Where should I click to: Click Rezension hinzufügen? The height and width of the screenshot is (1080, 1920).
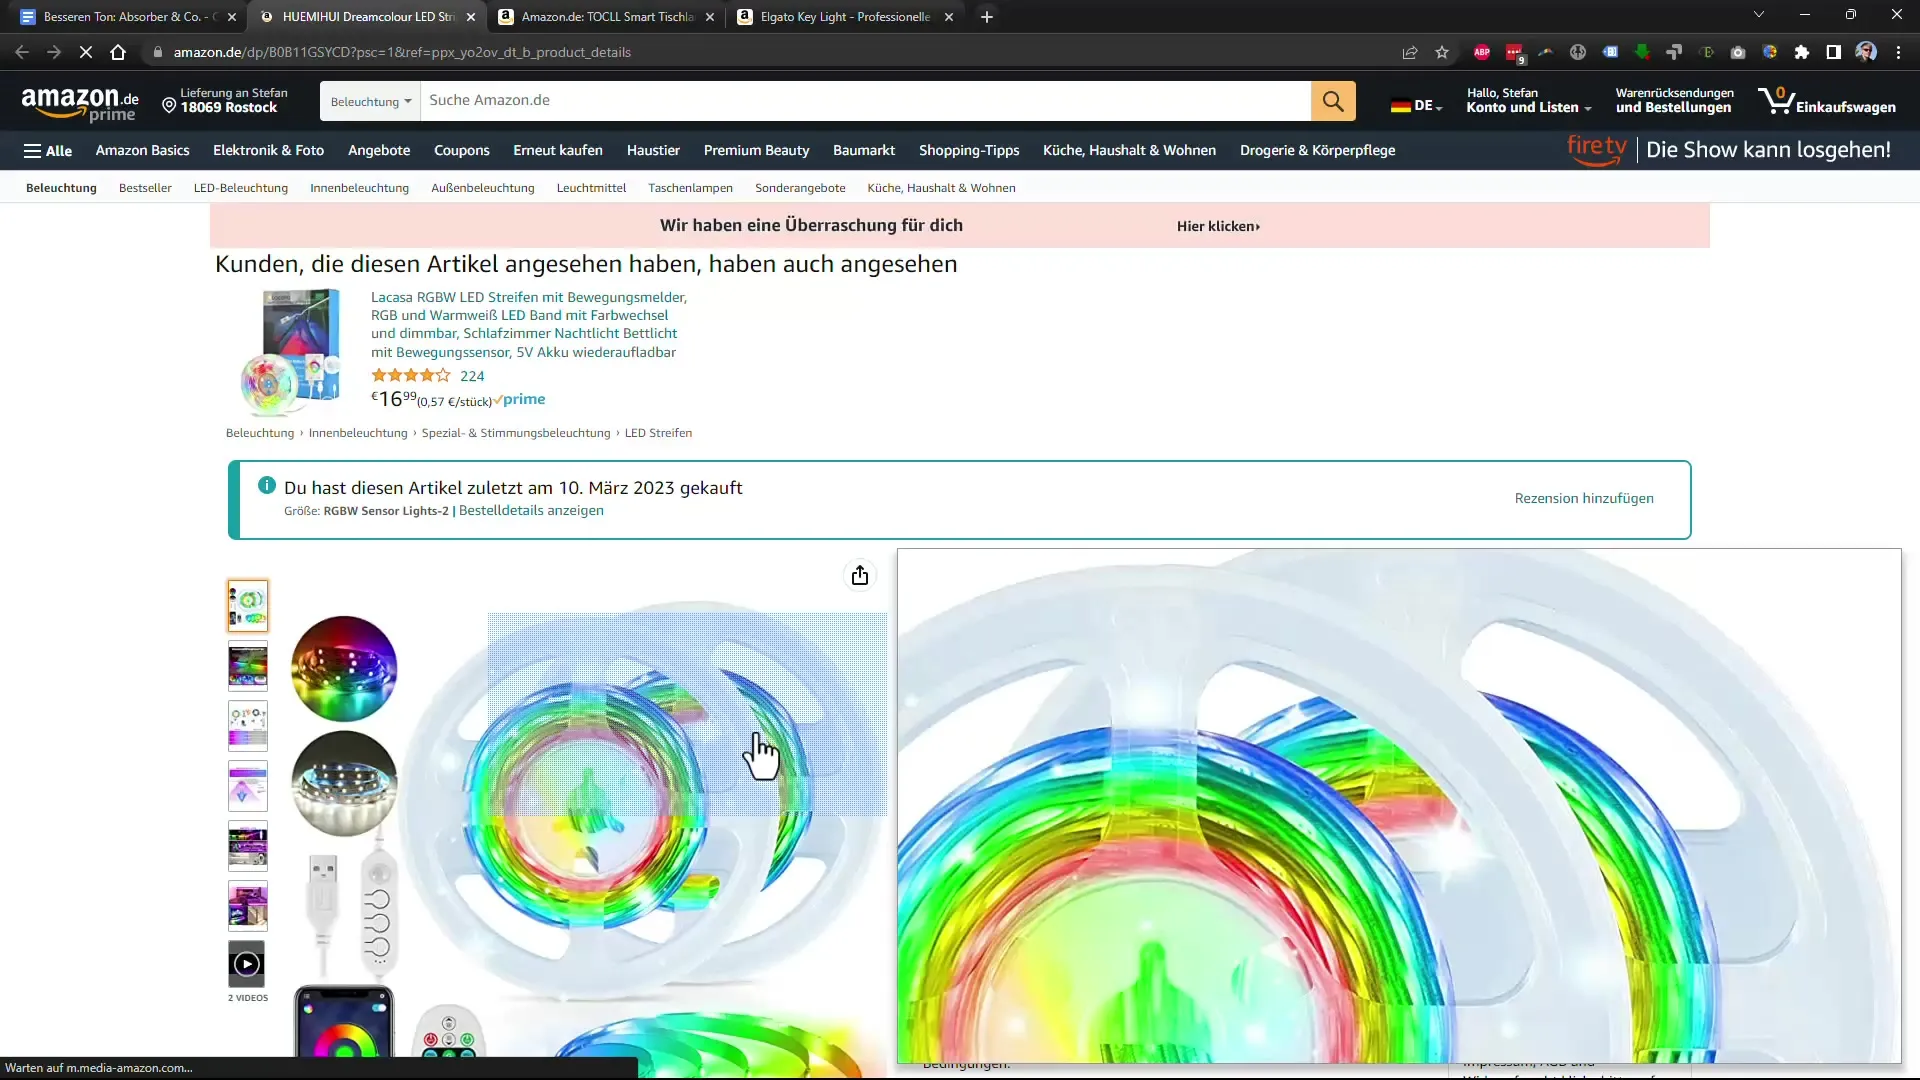click(1584, 499)
